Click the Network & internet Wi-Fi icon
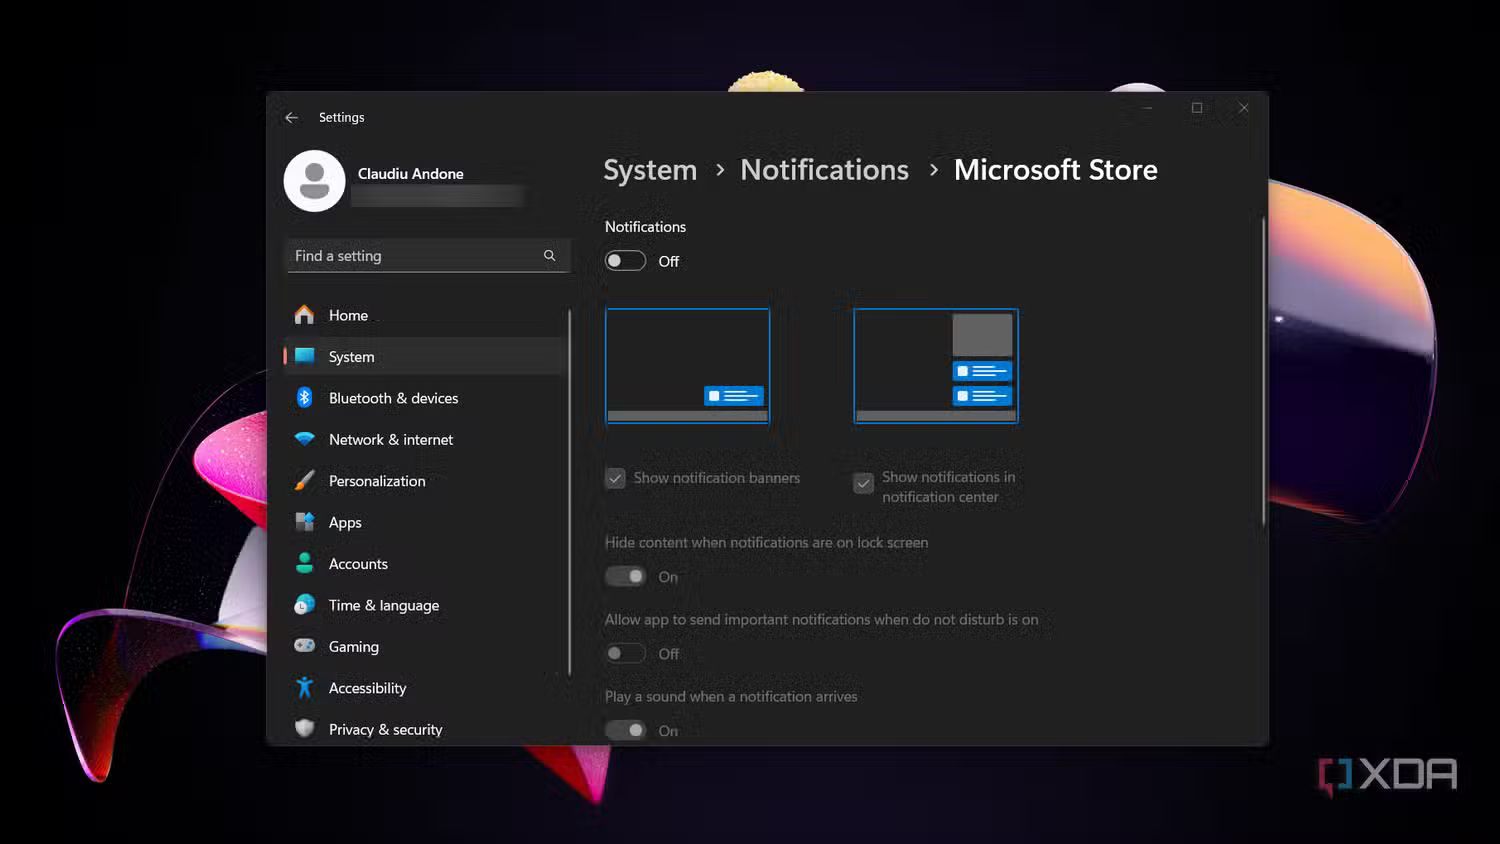The image size is (1500, 844). [x=305, y=439]
